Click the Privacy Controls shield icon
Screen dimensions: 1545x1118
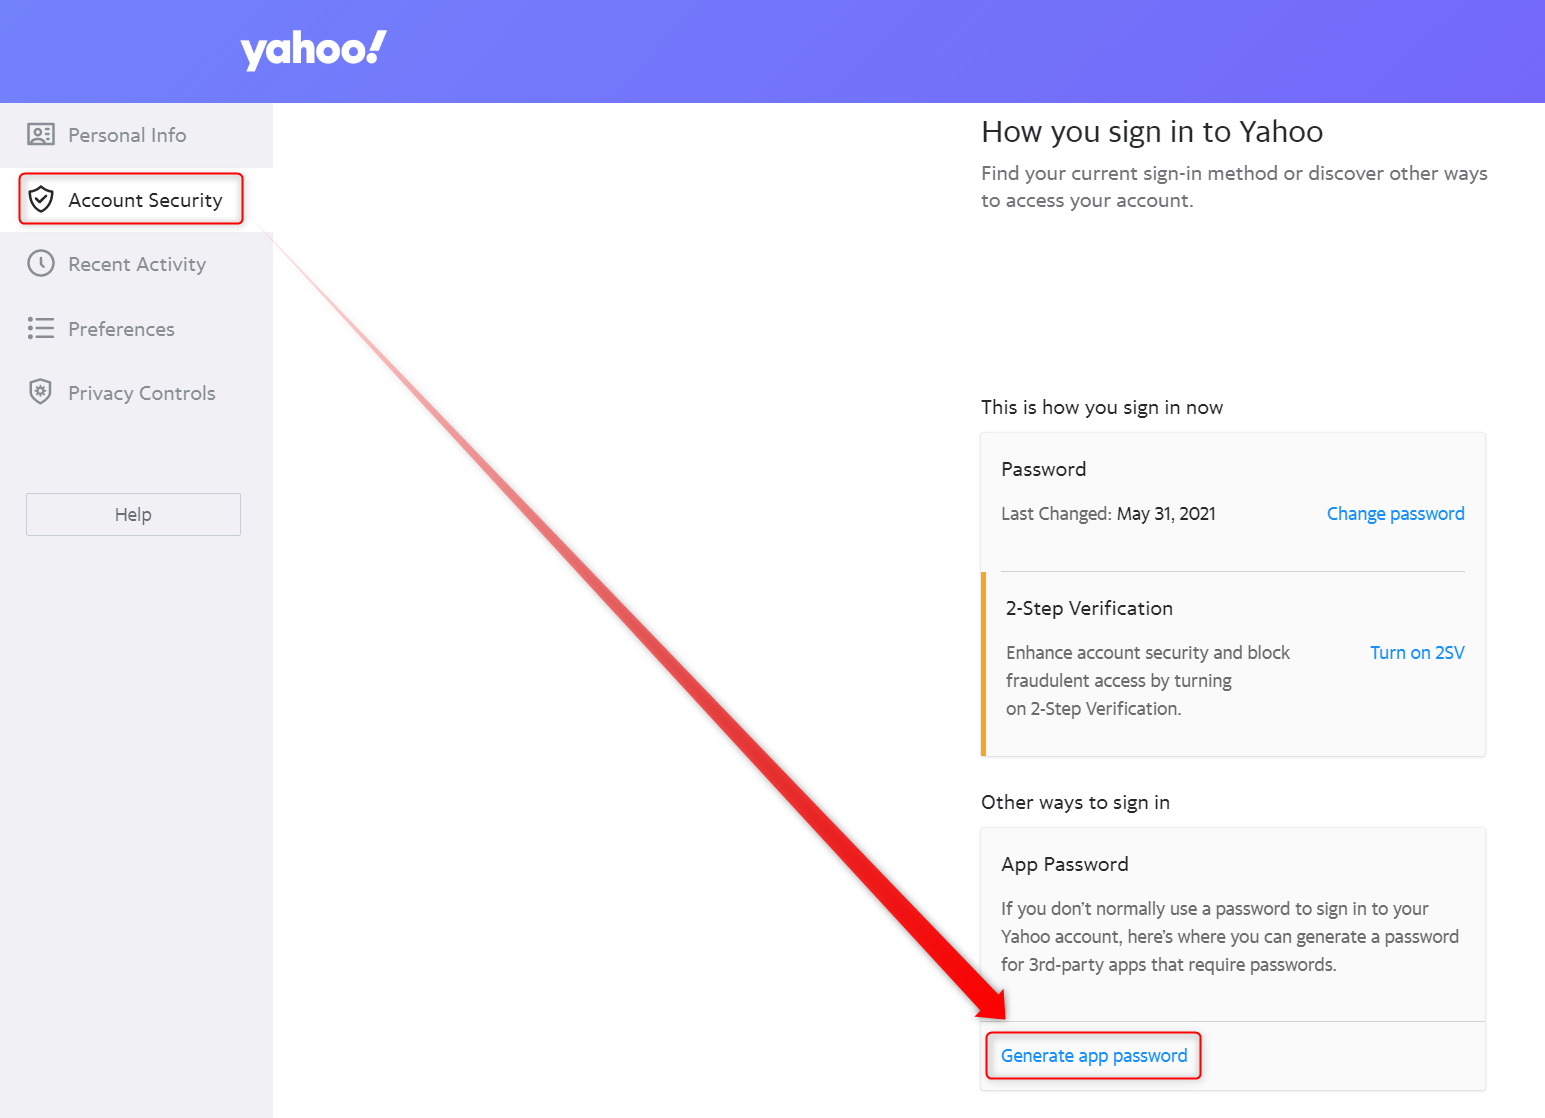[x=40, y=391]
